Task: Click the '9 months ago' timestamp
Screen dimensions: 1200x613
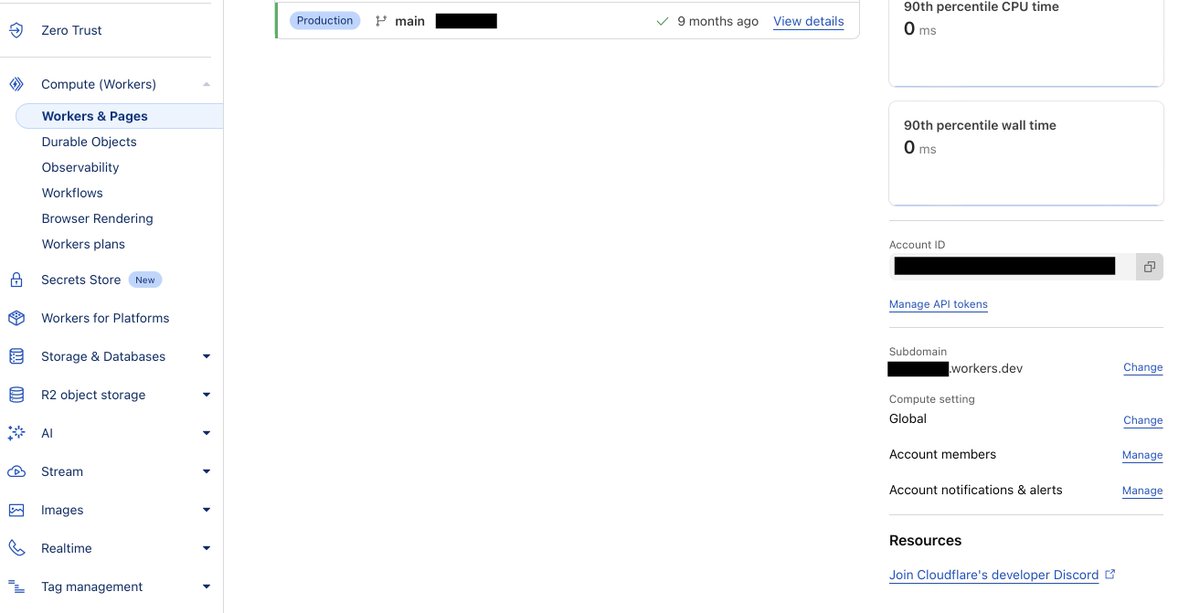Action: tap(718, 21)
